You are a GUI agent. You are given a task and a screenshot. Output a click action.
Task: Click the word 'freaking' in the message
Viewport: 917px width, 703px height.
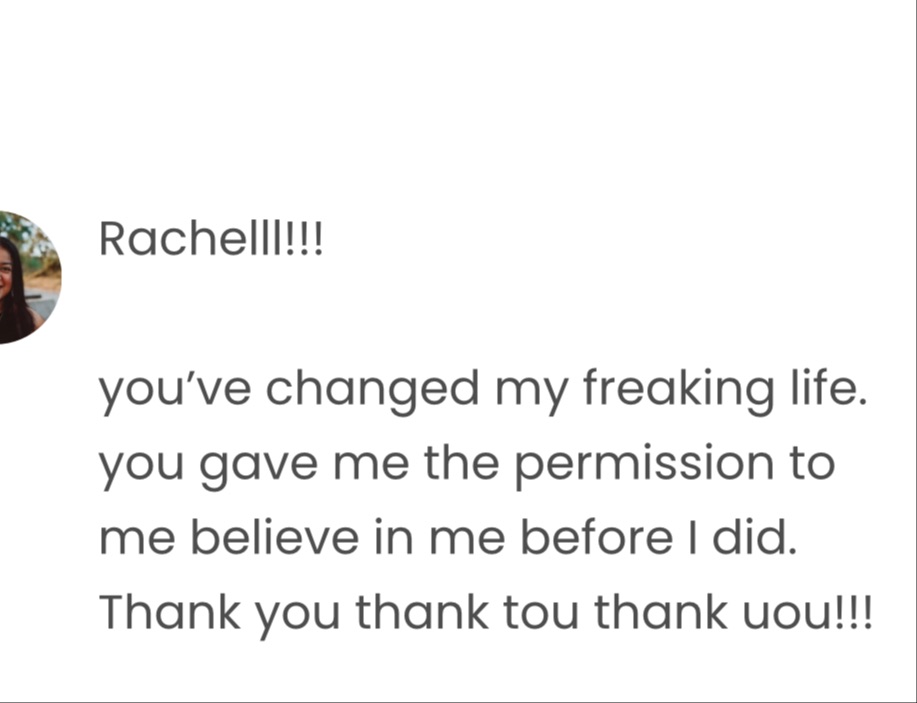point(678,391)
